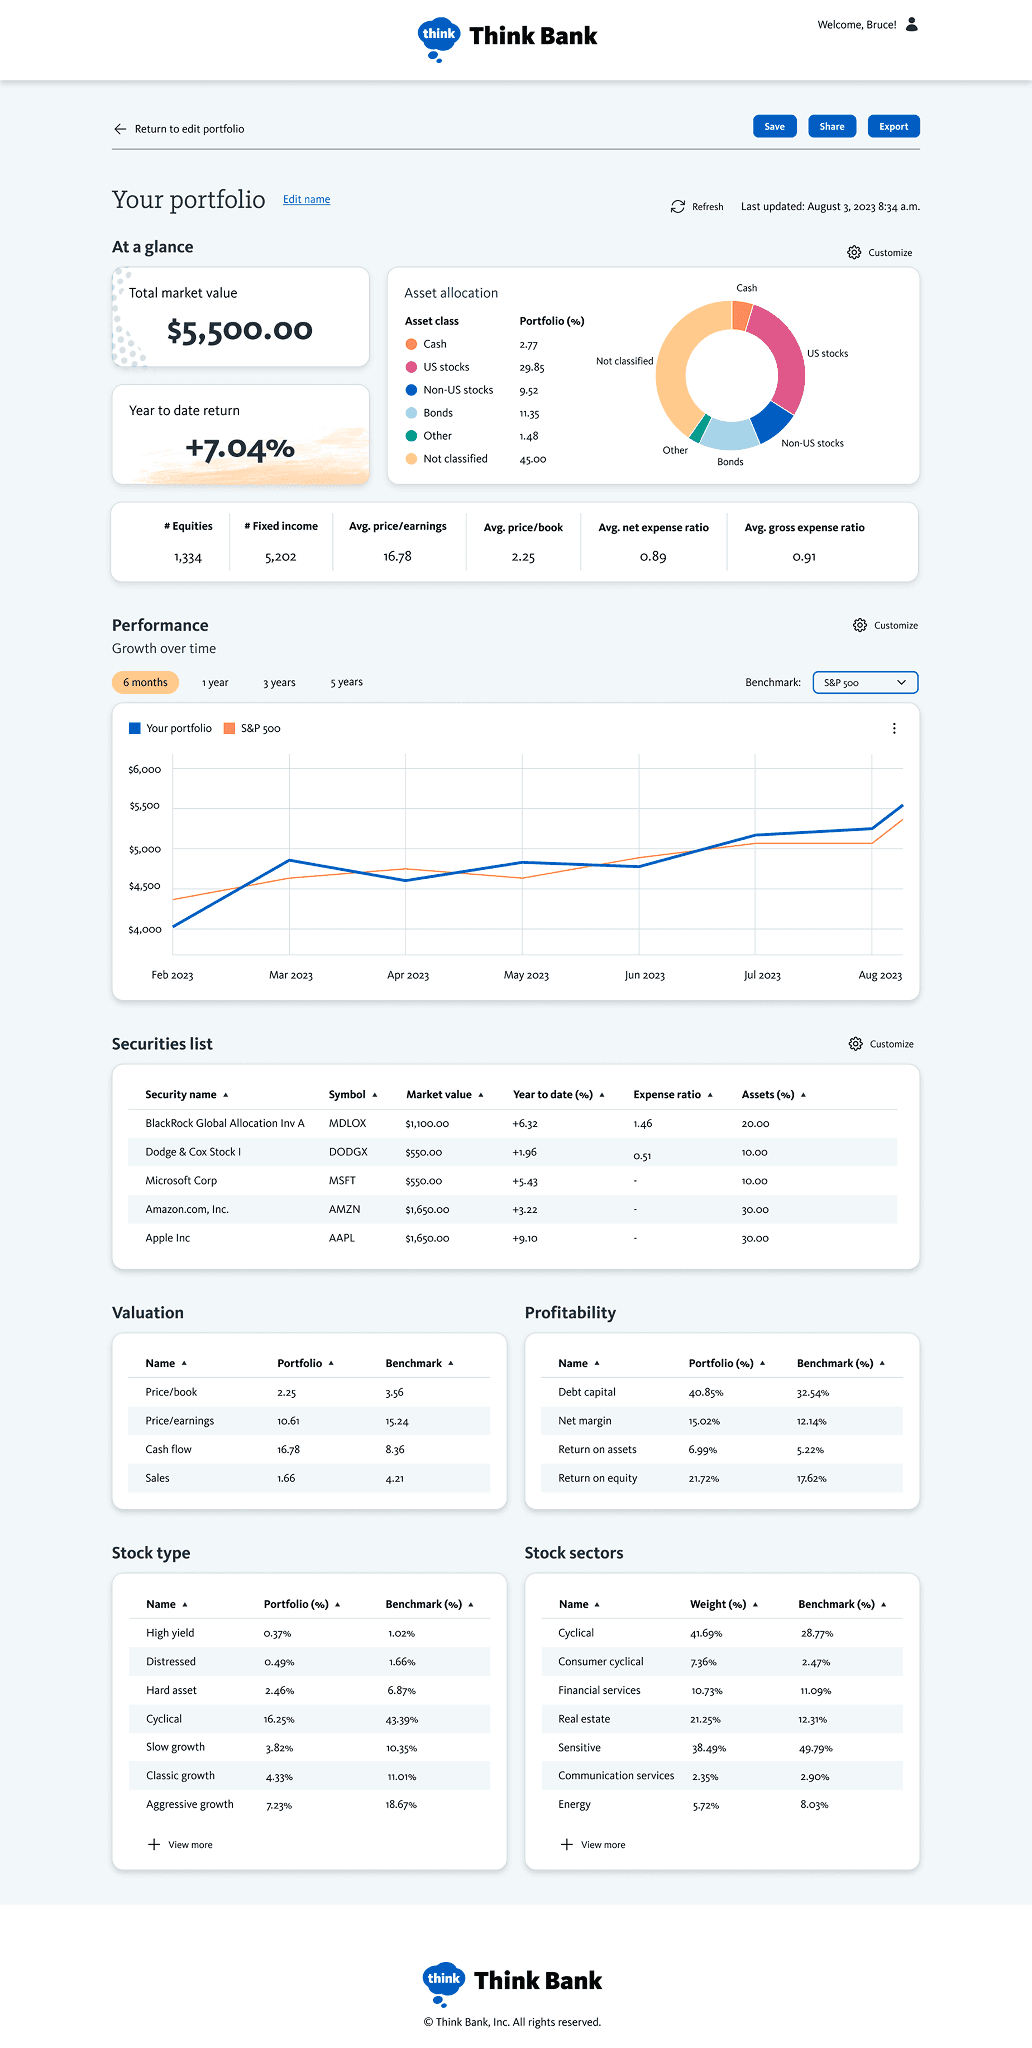
Task: Click the Price/earnings valuation row
Action: coord(310,1421)
